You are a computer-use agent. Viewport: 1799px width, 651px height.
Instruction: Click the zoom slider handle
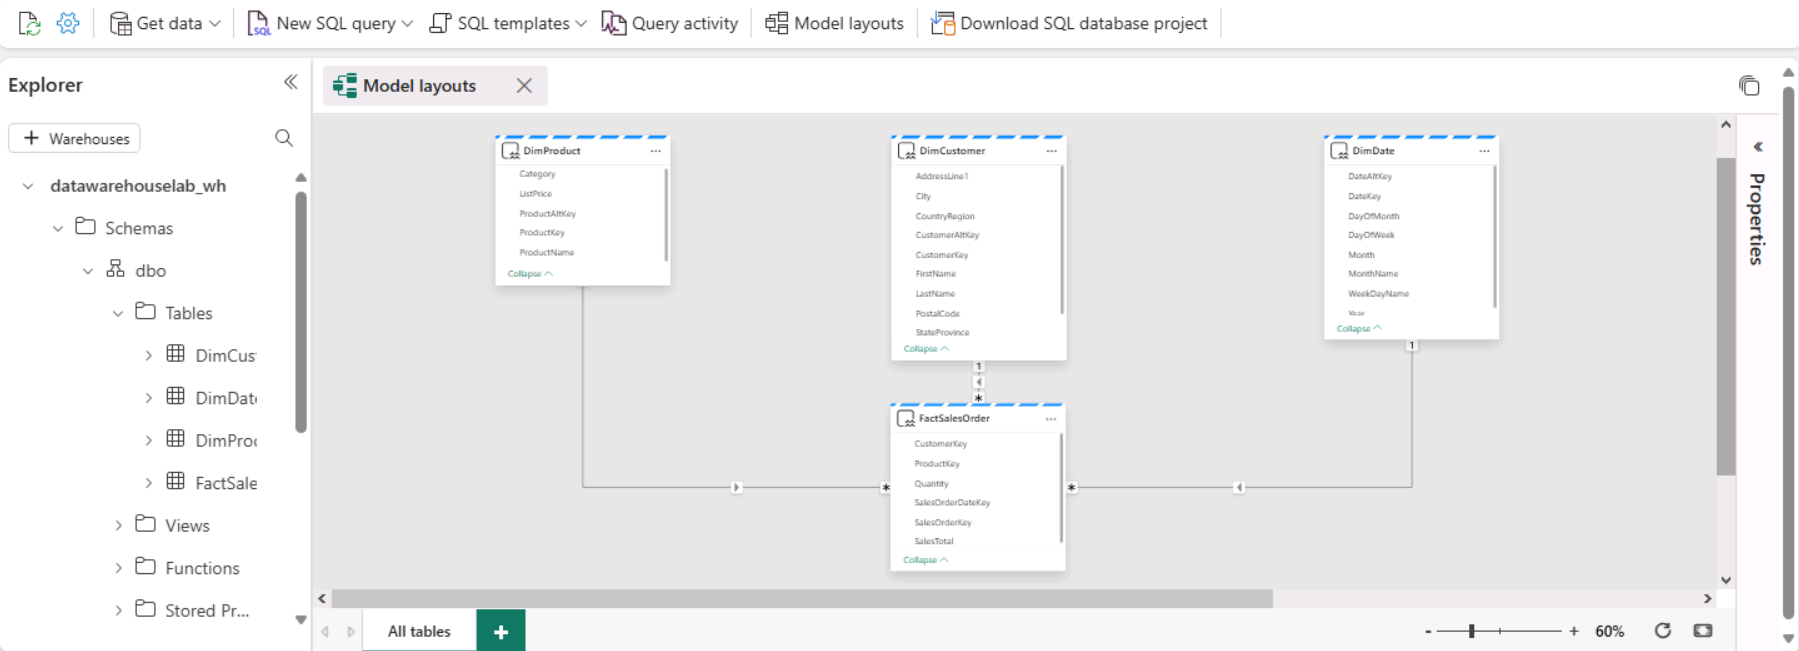point(1472,631)
